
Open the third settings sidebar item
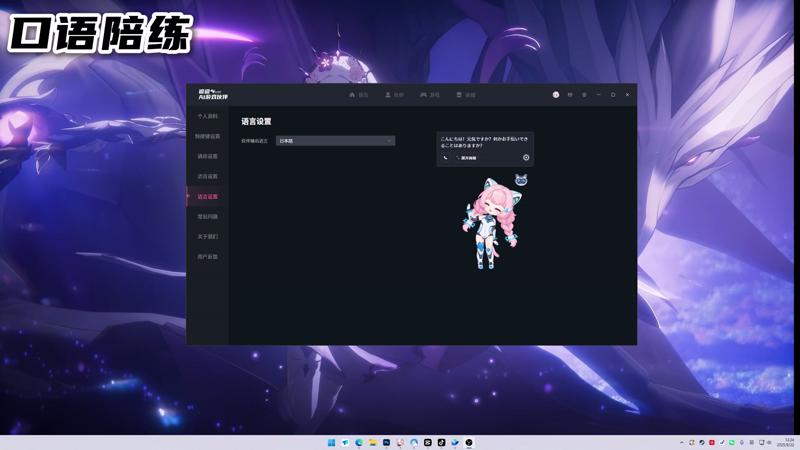tap(208, 156)
